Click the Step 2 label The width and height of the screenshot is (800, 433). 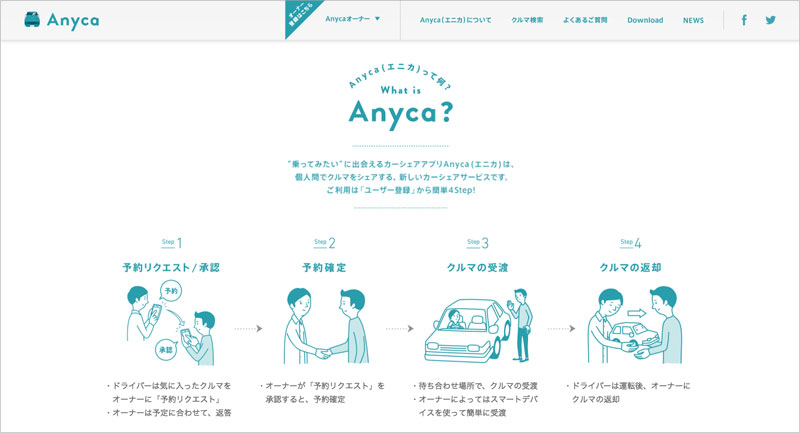point(324,243)
